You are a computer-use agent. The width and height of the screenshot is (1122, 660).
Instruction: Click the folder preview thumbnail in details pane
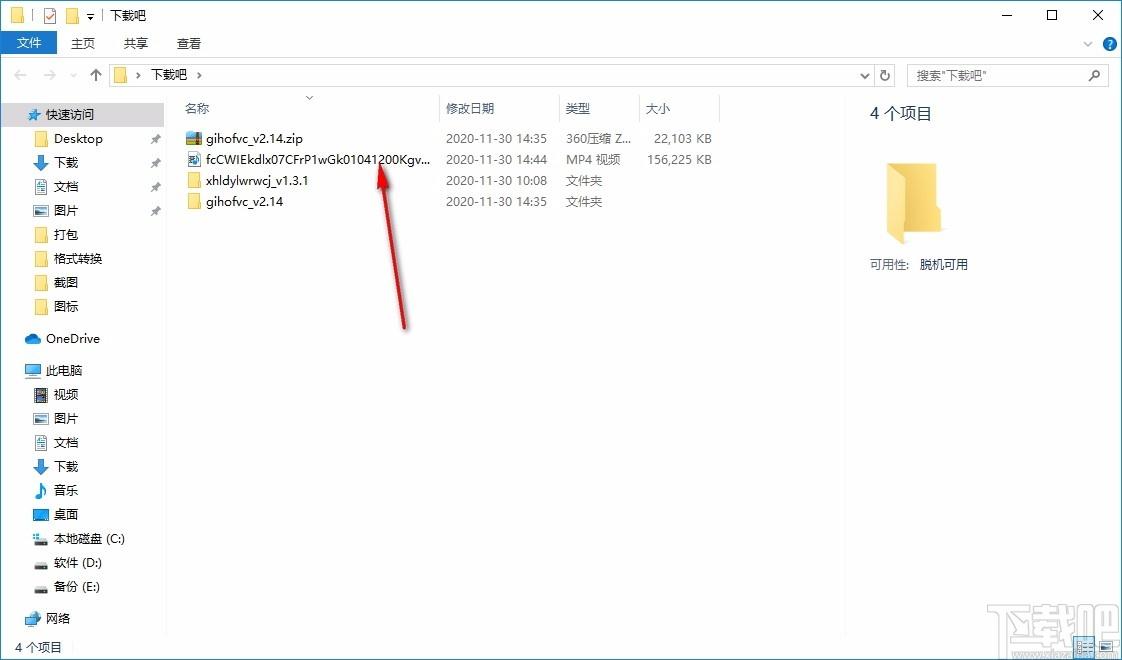(x=914, y=203)
